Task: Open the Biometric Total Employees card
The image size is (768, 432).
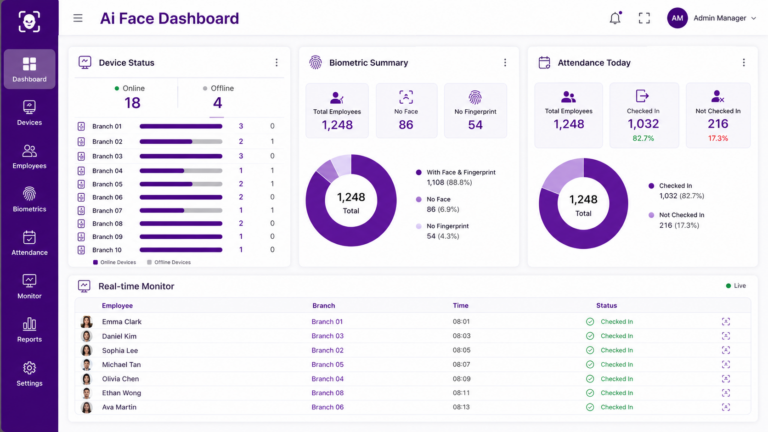Action: coord(337,111)
